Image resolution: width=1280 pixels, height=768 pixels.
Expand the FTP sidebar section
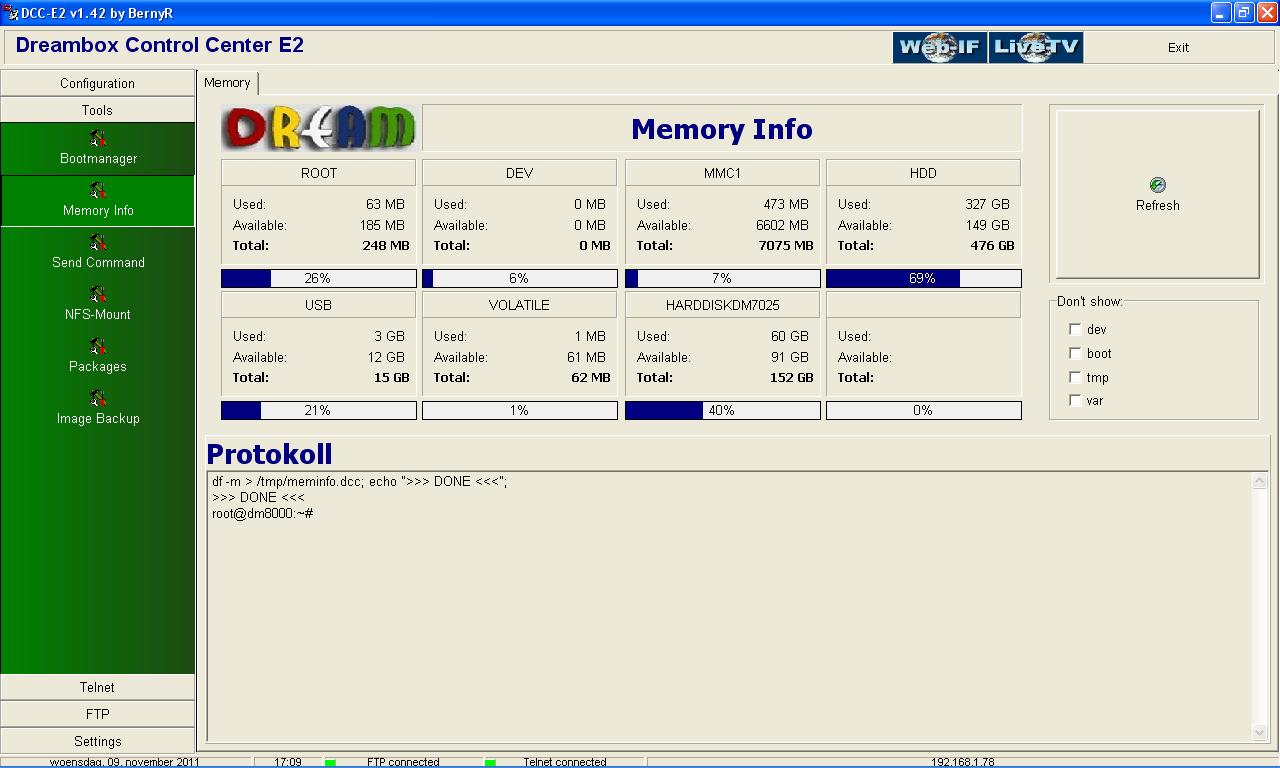[97, 714]
